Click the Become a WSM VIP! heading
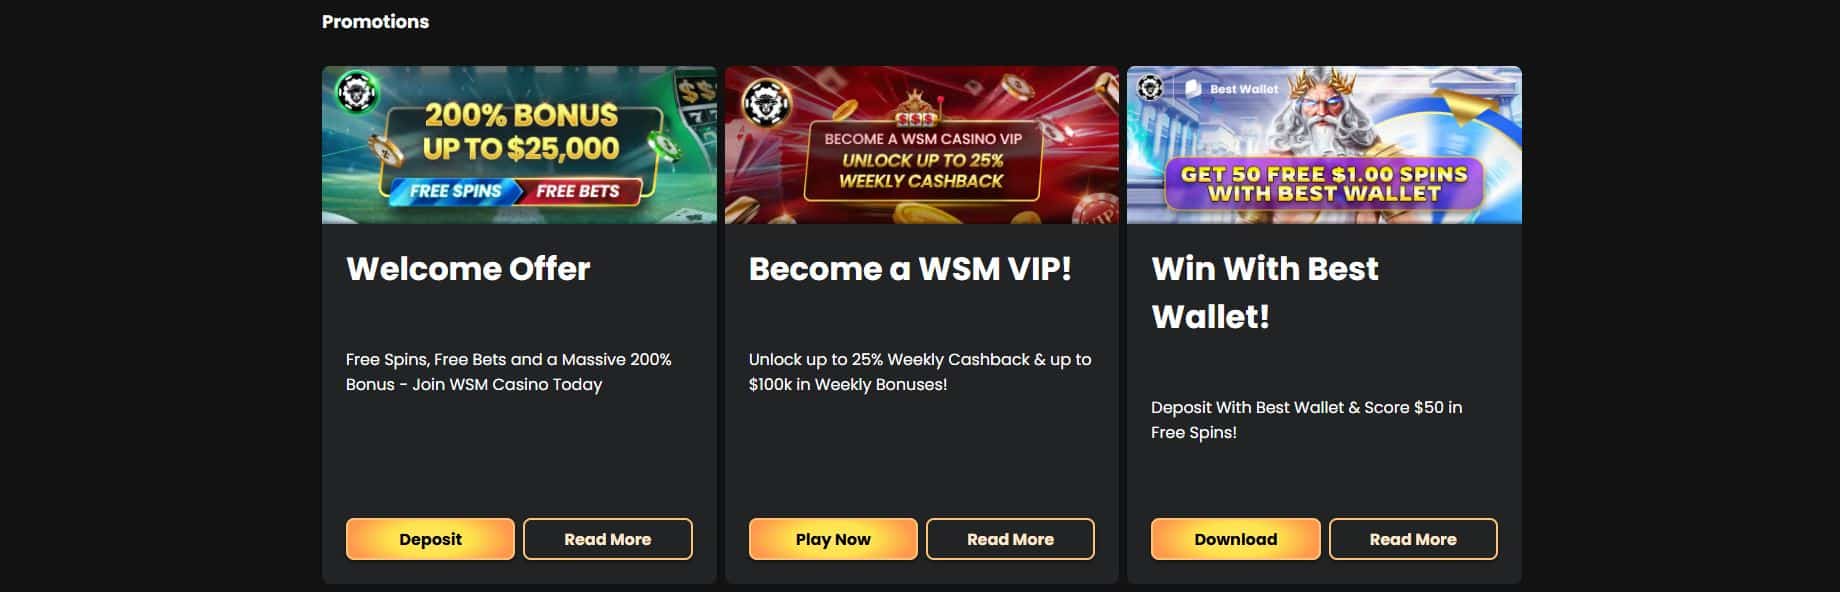The height and width of the screenshot is (592, 1840). tap(910, 268)
